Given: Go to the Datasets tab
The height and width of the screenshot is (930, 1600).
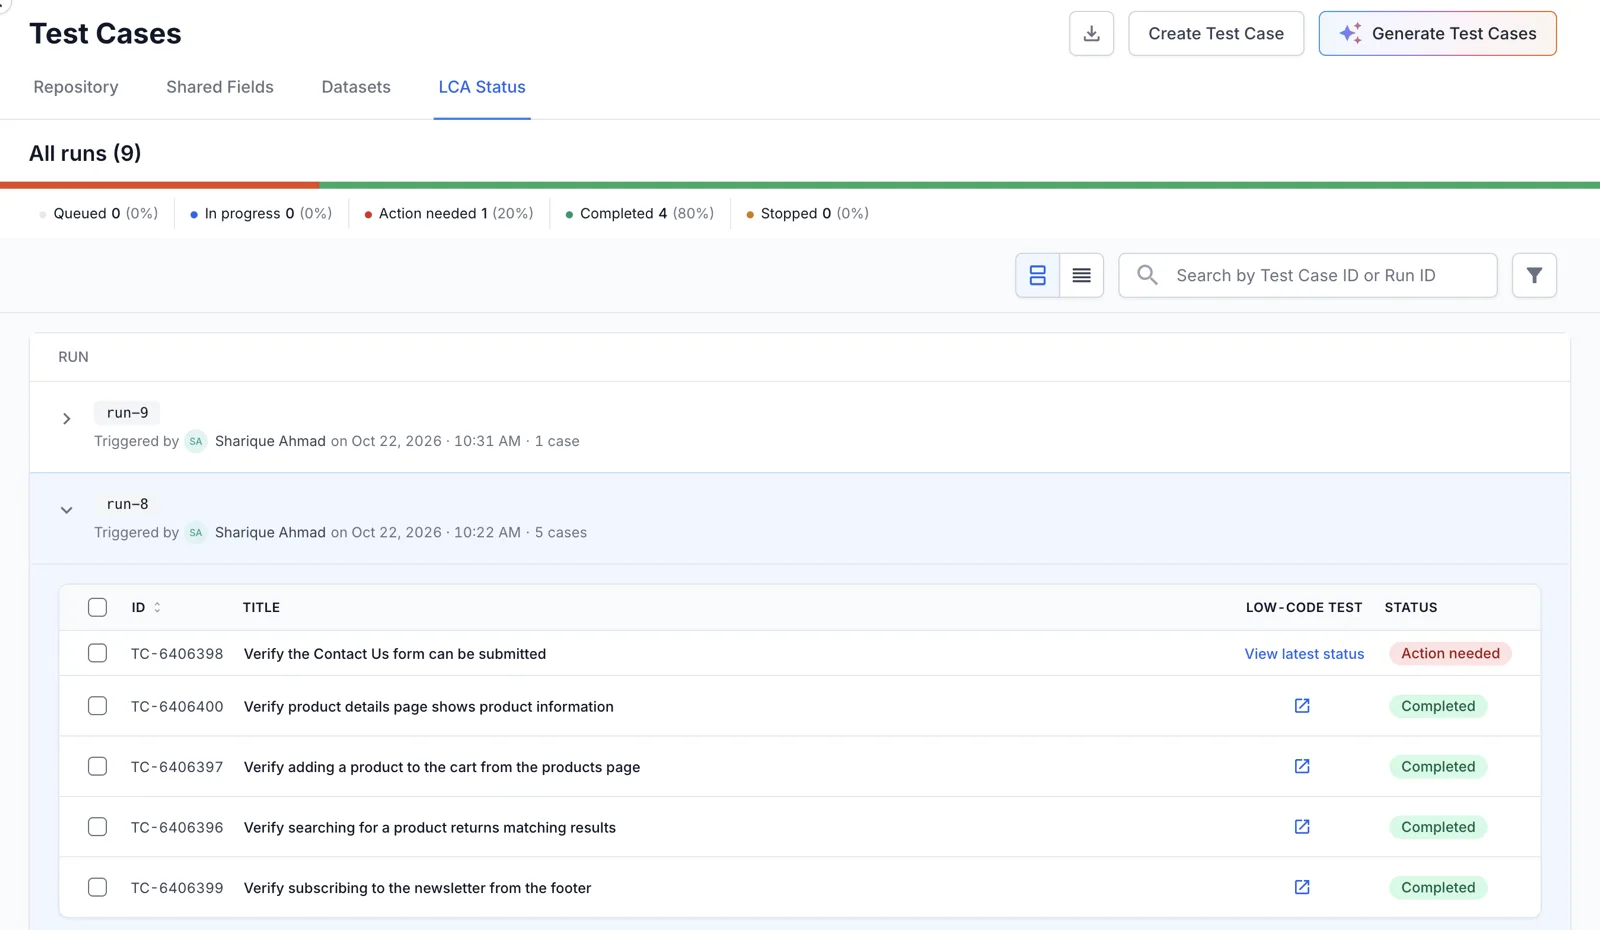Looking at the screenshot, I should pos(356,87).
